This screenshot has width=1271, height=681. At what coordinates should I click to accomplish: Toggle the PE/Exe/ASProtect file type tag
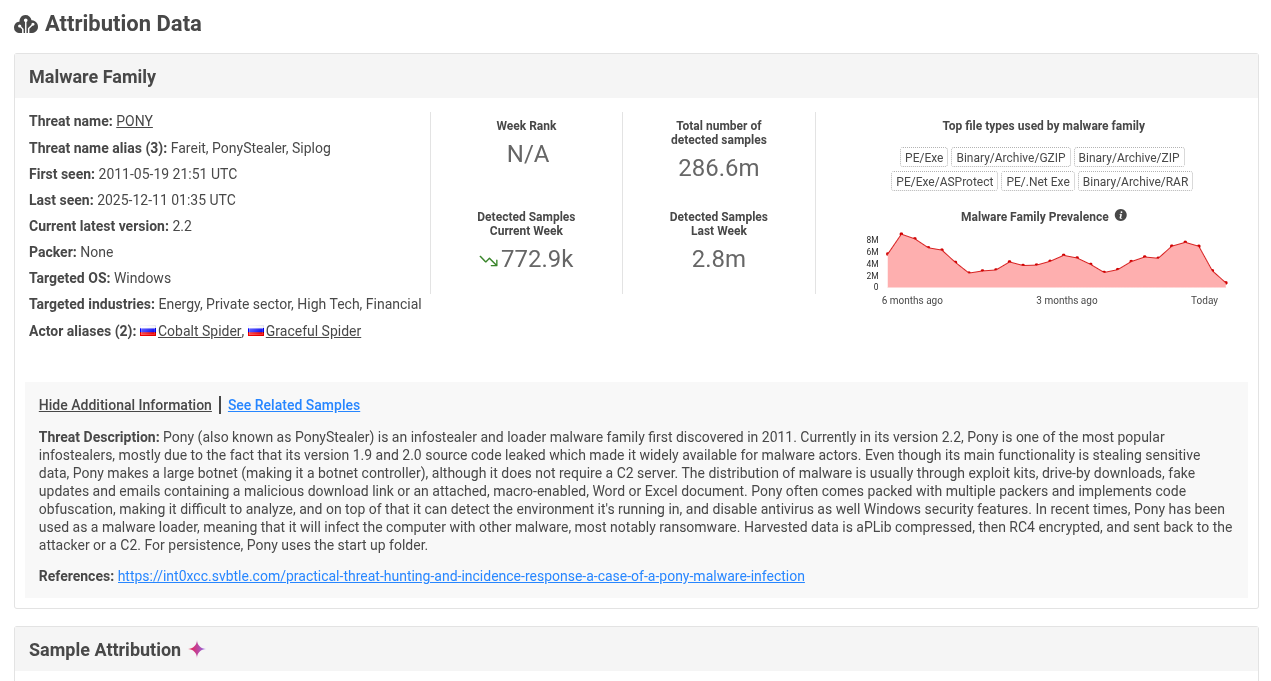point(943,181)
